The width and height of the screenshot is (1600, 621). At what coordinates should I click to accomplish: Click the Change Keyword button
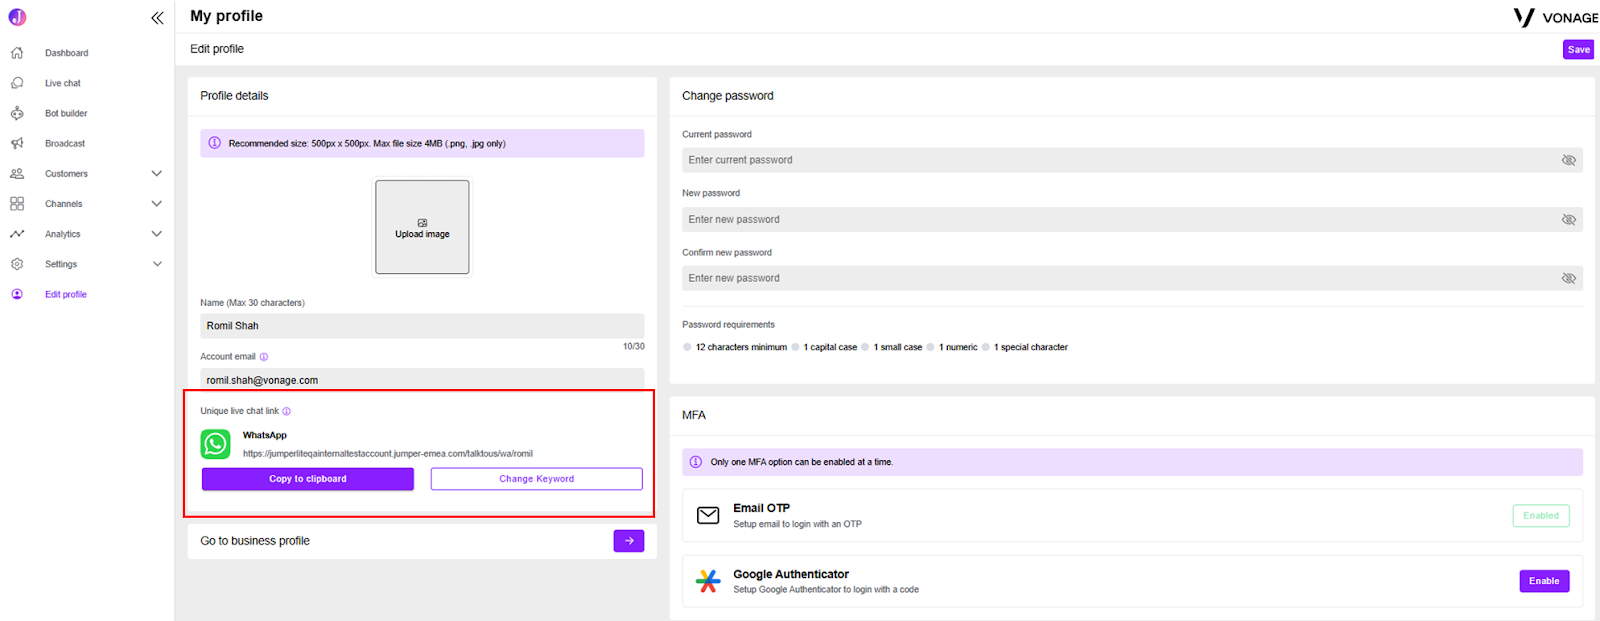tap(537, 479)
